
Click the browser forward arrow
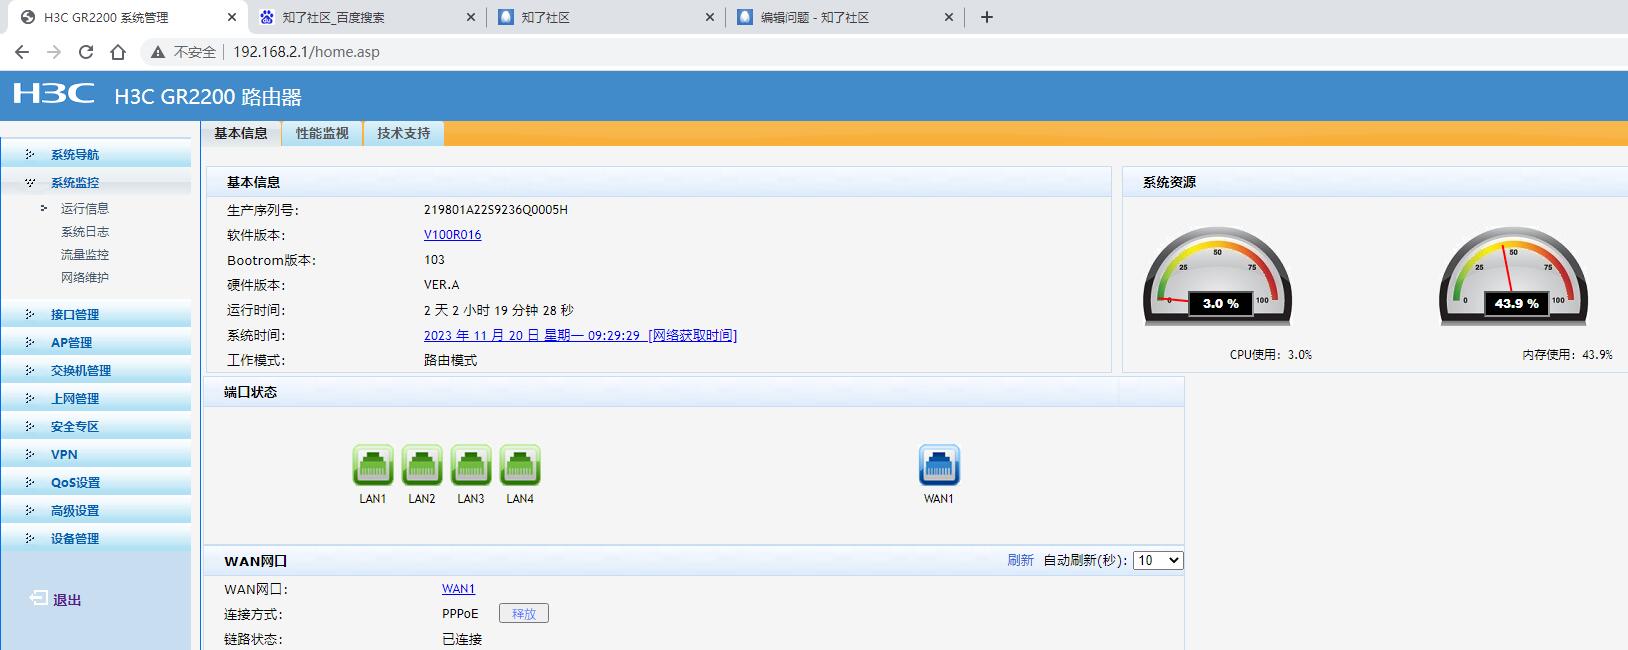[54, 52]
